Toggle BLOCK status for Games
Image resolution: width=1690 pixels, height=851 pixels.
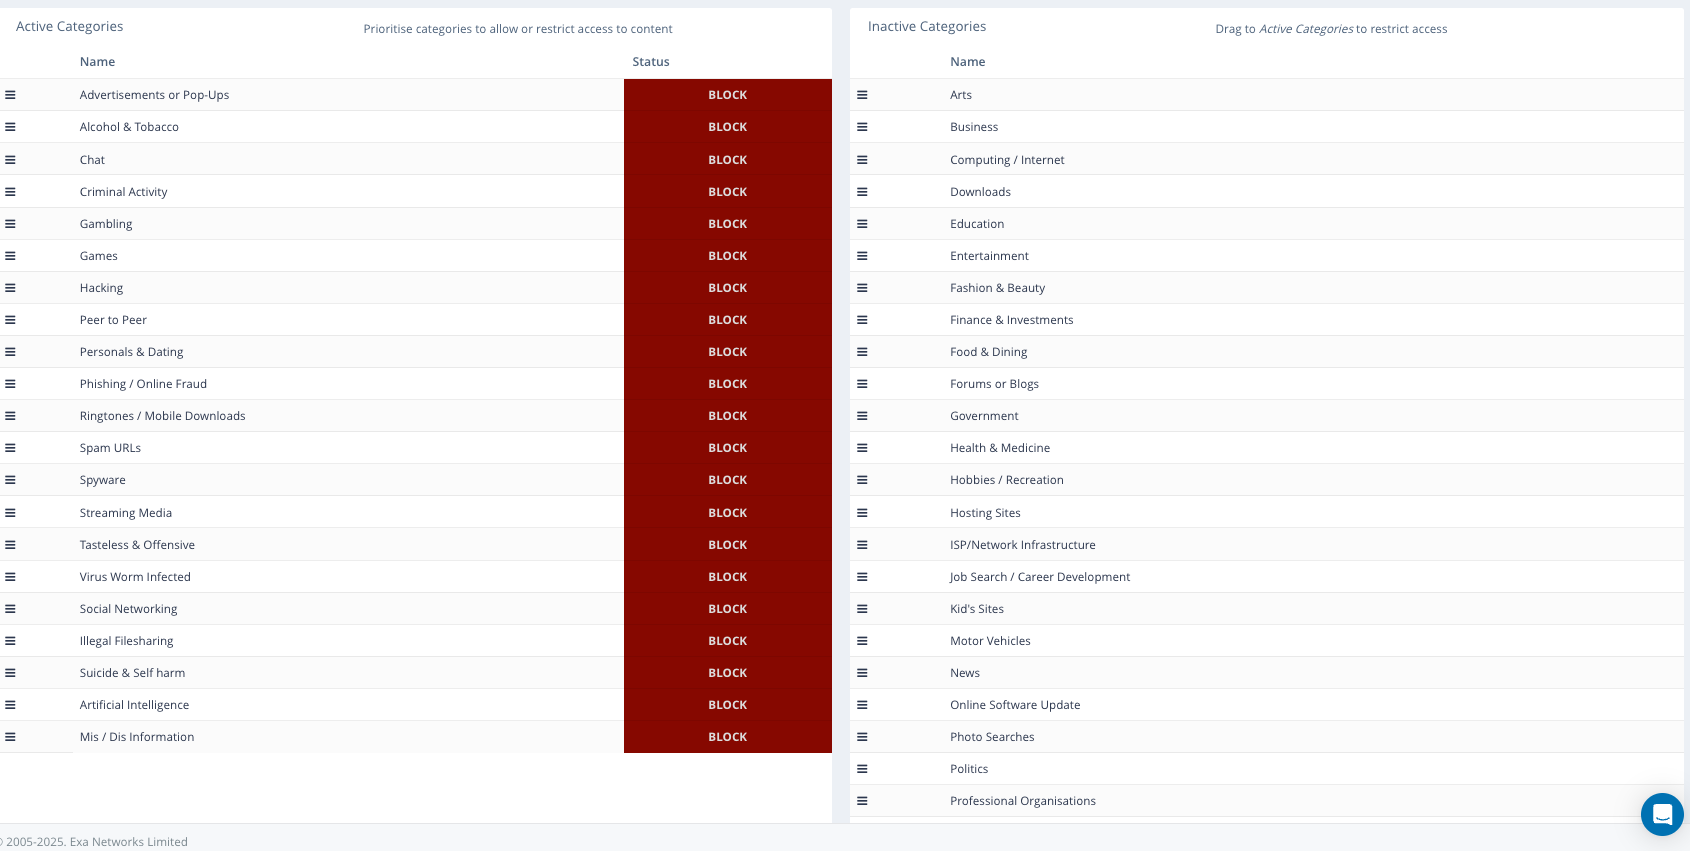tap(727, 256)
